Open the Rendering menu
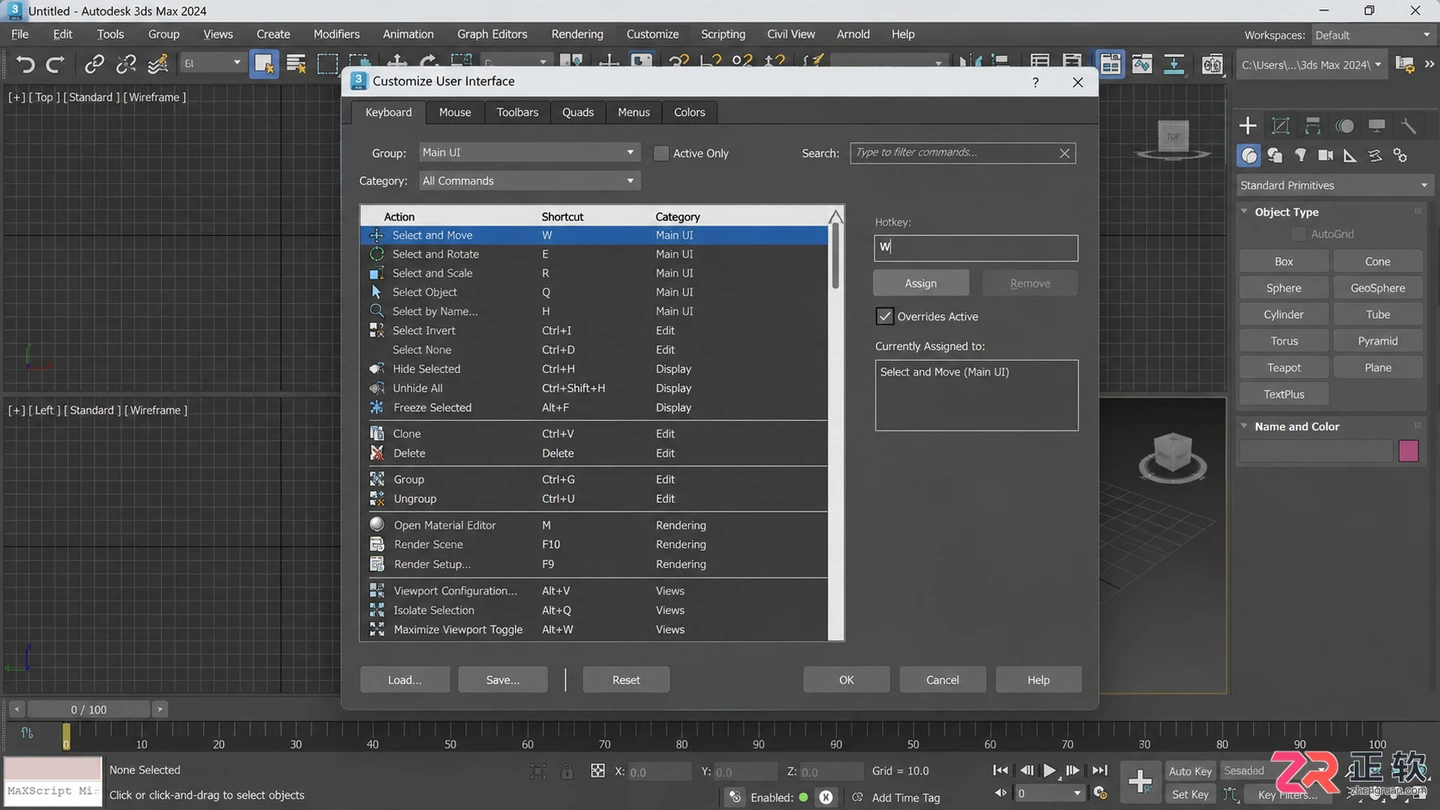 pyautogui.click(x=577, y=34)
